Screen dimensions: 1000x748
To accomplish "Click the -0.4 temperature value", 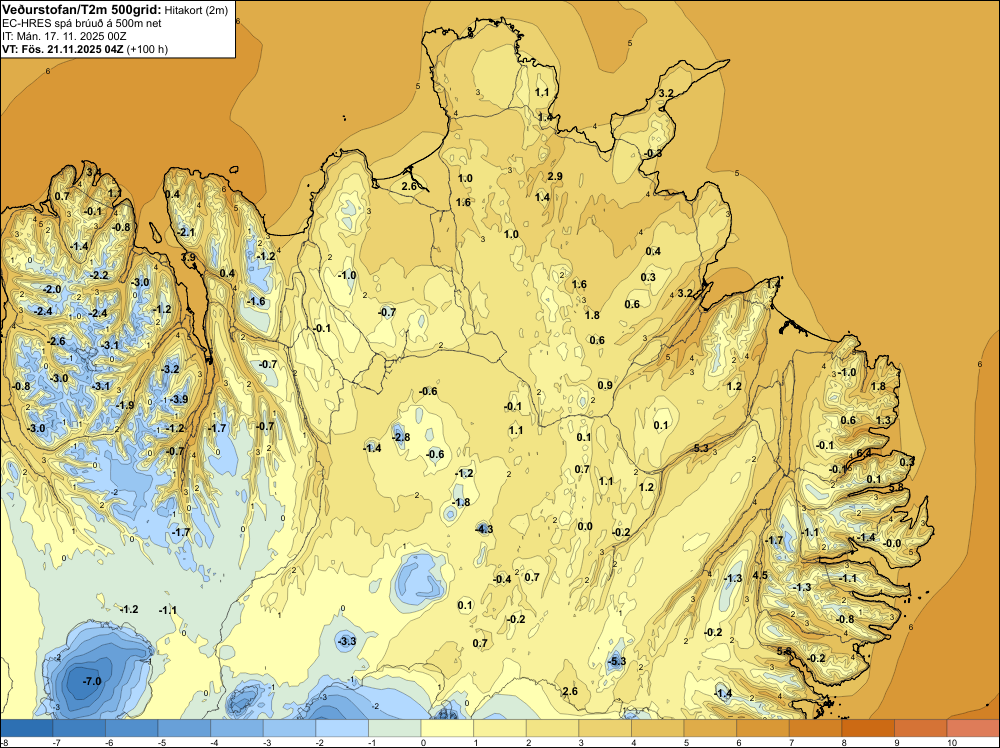I will click(x=503, y=579).
